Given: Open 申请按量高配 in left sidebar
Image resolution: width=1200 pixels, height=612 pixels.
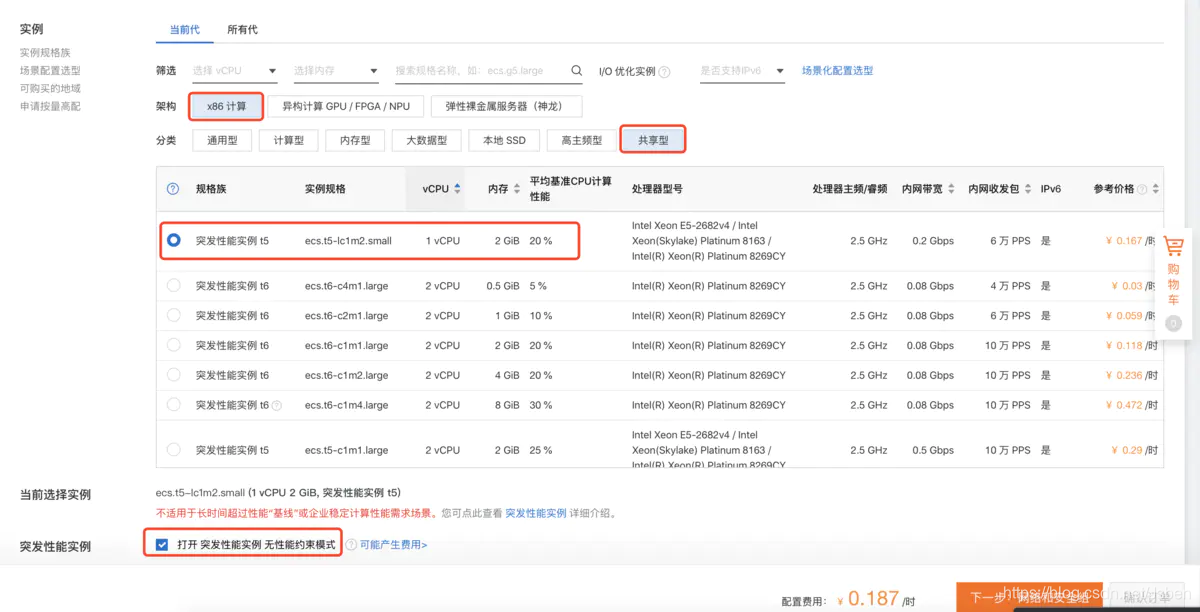Looking at the screenshot, I should [x=50, y=106].
